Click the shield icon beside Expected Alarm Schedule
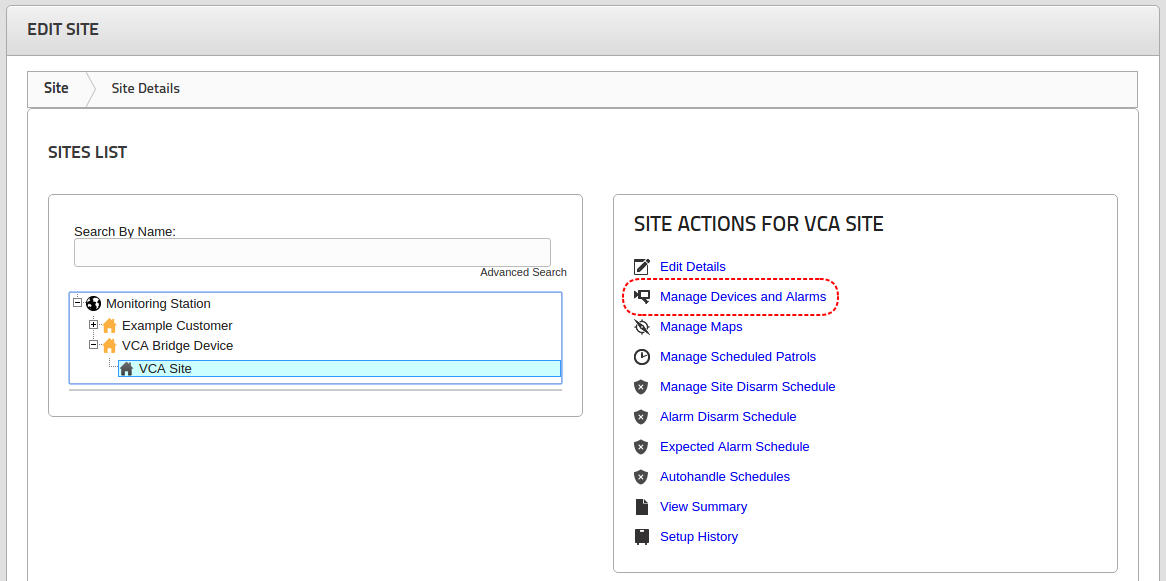Image resolution: width=1166 pixels, height=581 pixels. [641, 446]
